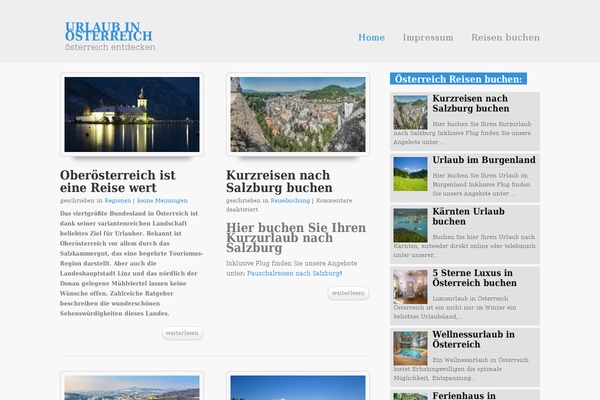Click weiterlesen under the Oberösterreich post

tap(182, 333)
